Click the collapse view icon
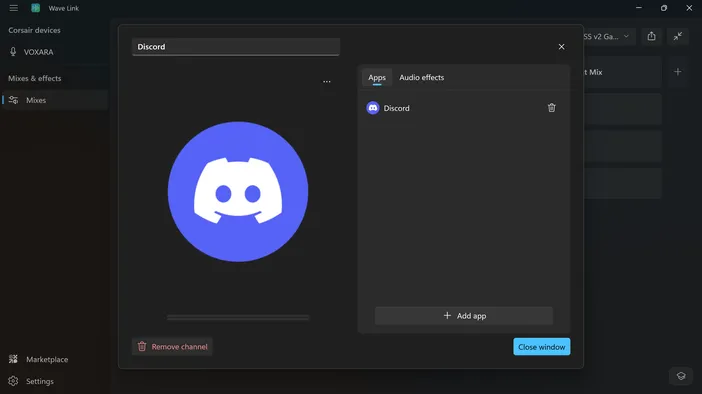 [x=677, y=36]
